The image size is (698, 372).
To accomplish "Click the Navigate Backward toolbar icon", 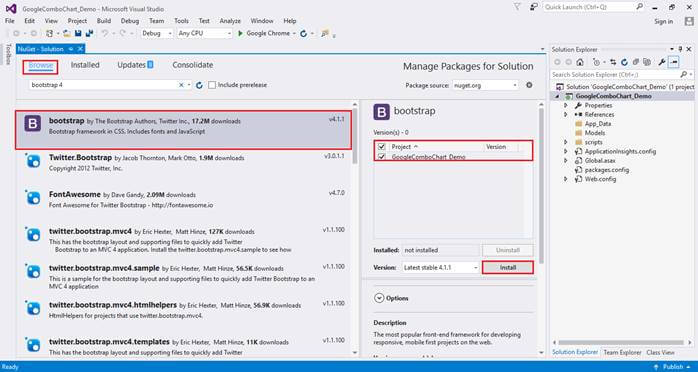I will click(16, 33).
